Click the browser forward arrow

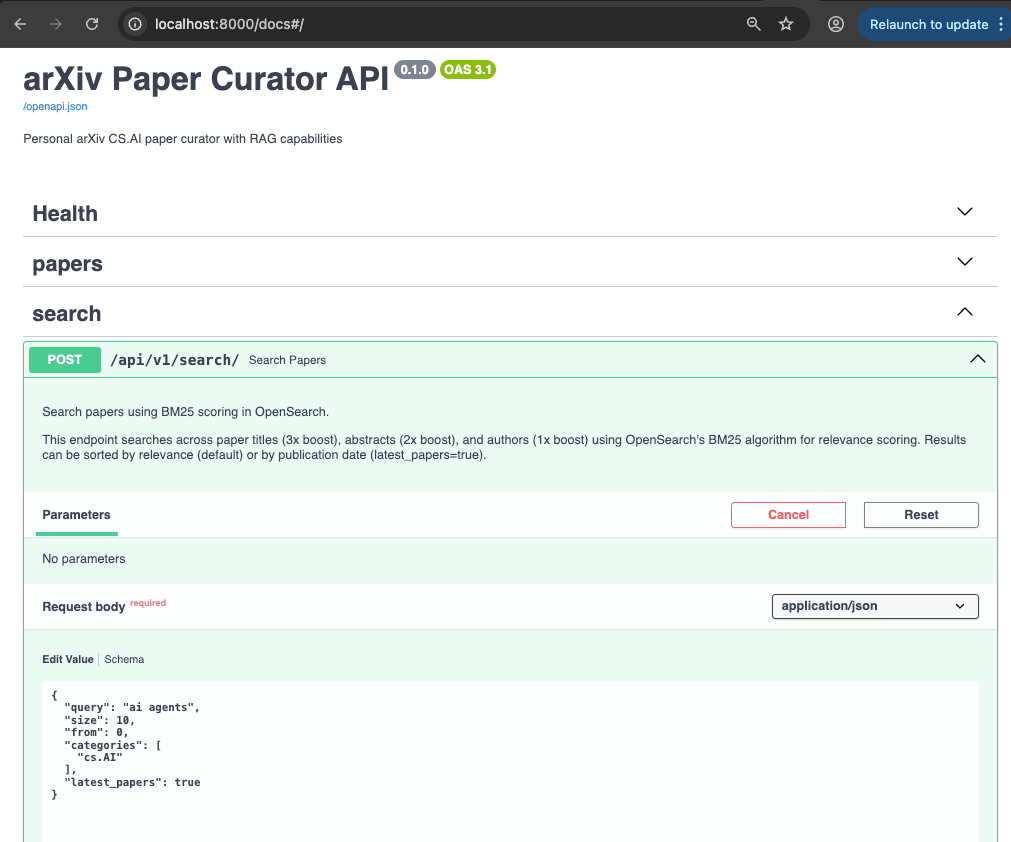click(x=56, y=24)
